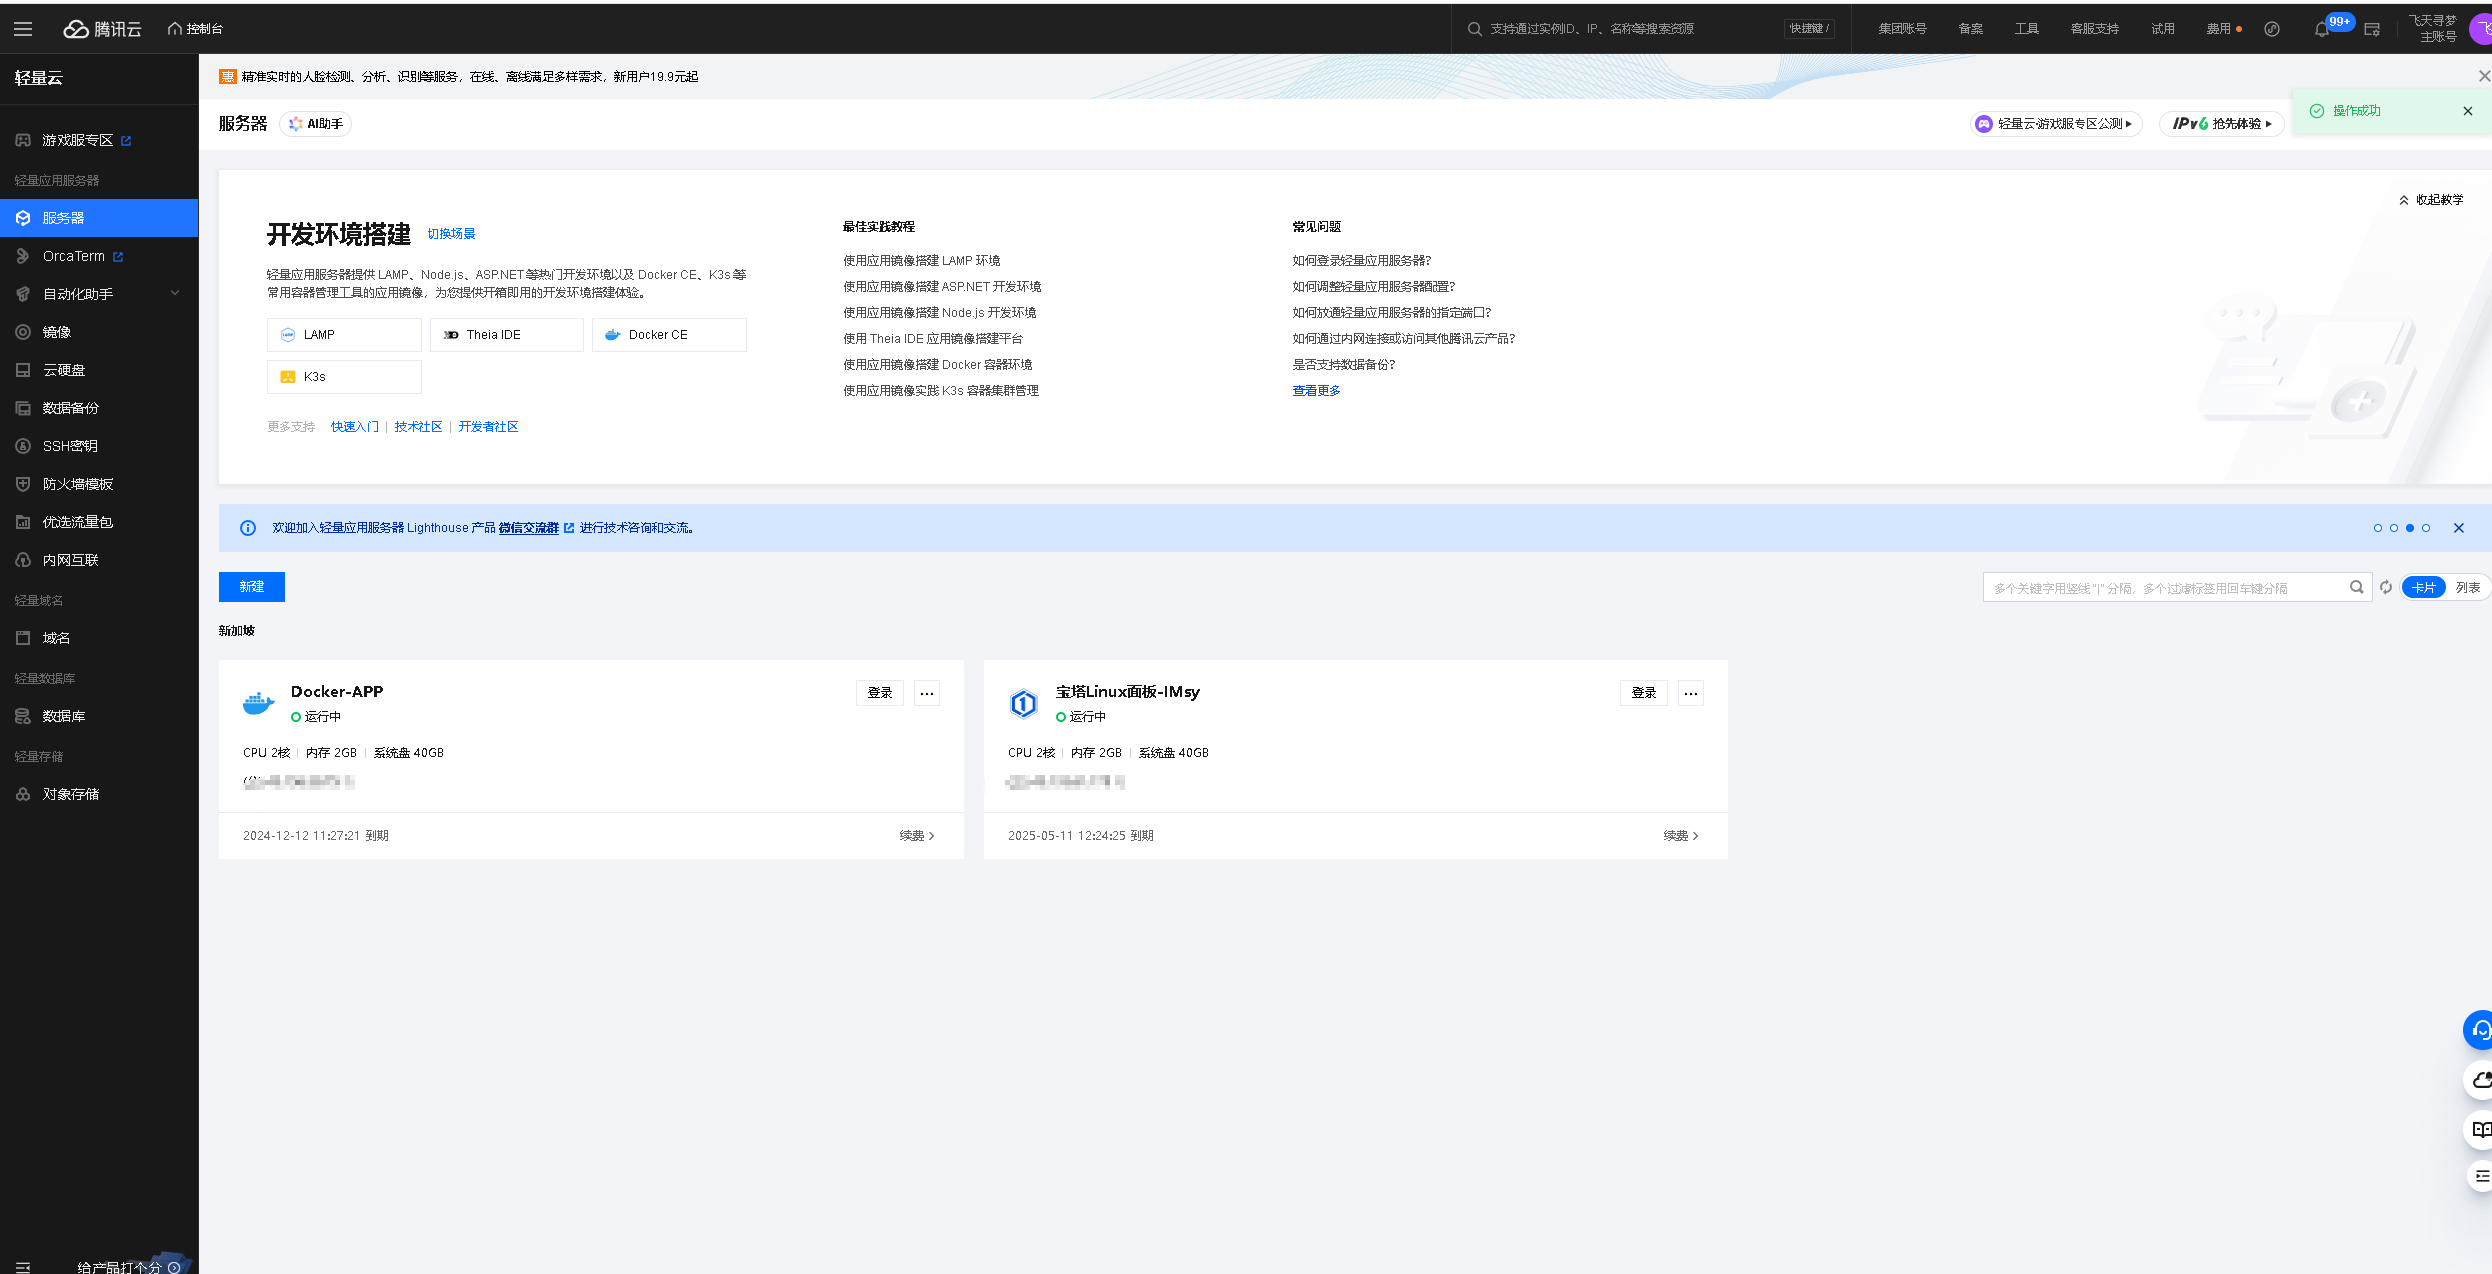
Task: Click the blue 新建 button
Action: coord(252,587)
